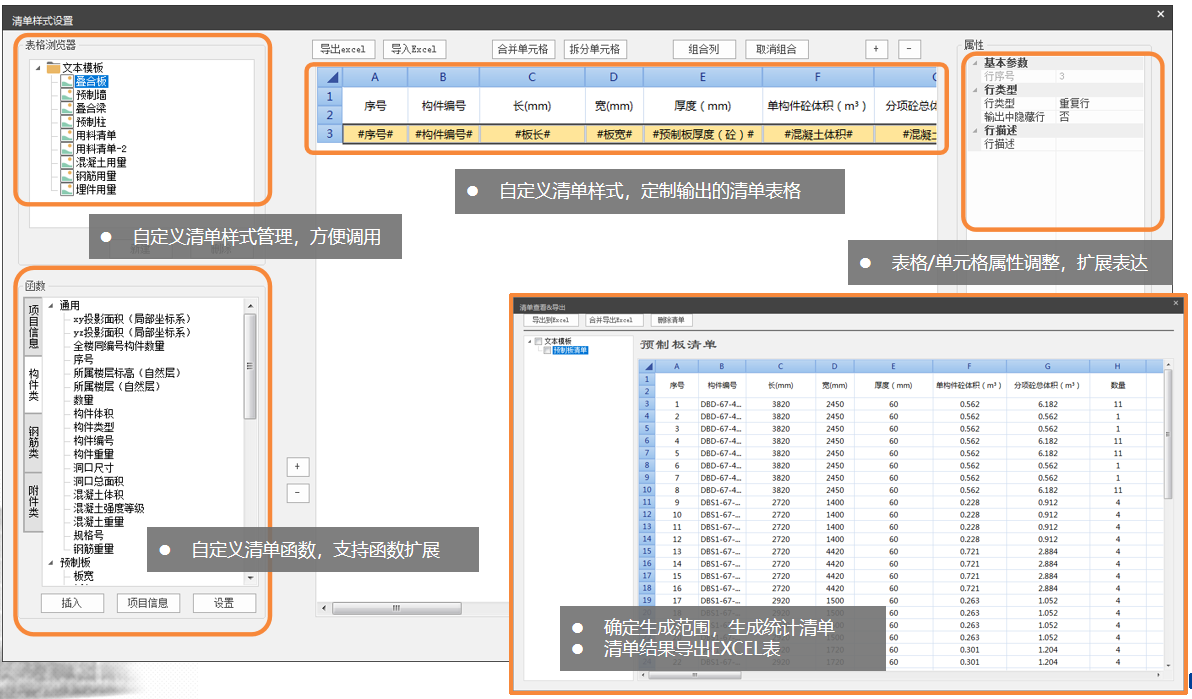Click the 钢筋用量 template icon

coord(67,176)
